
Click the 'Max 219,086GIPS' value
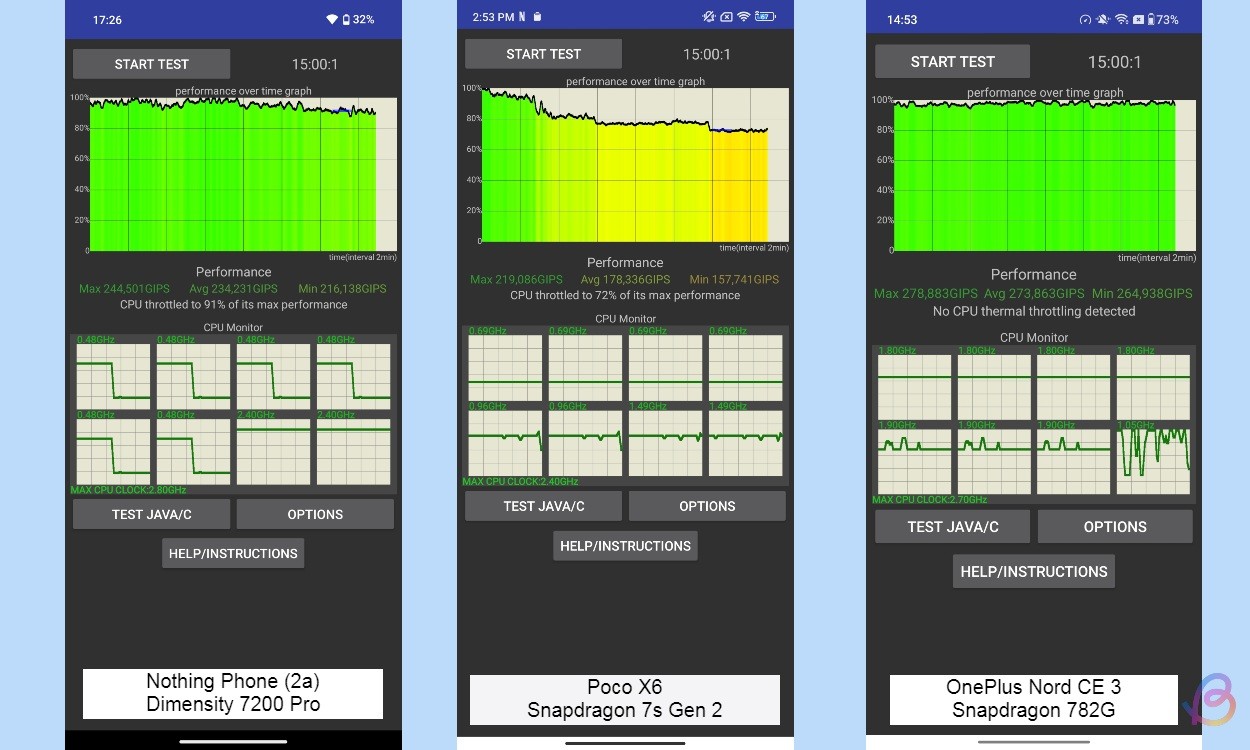(516, 279)
